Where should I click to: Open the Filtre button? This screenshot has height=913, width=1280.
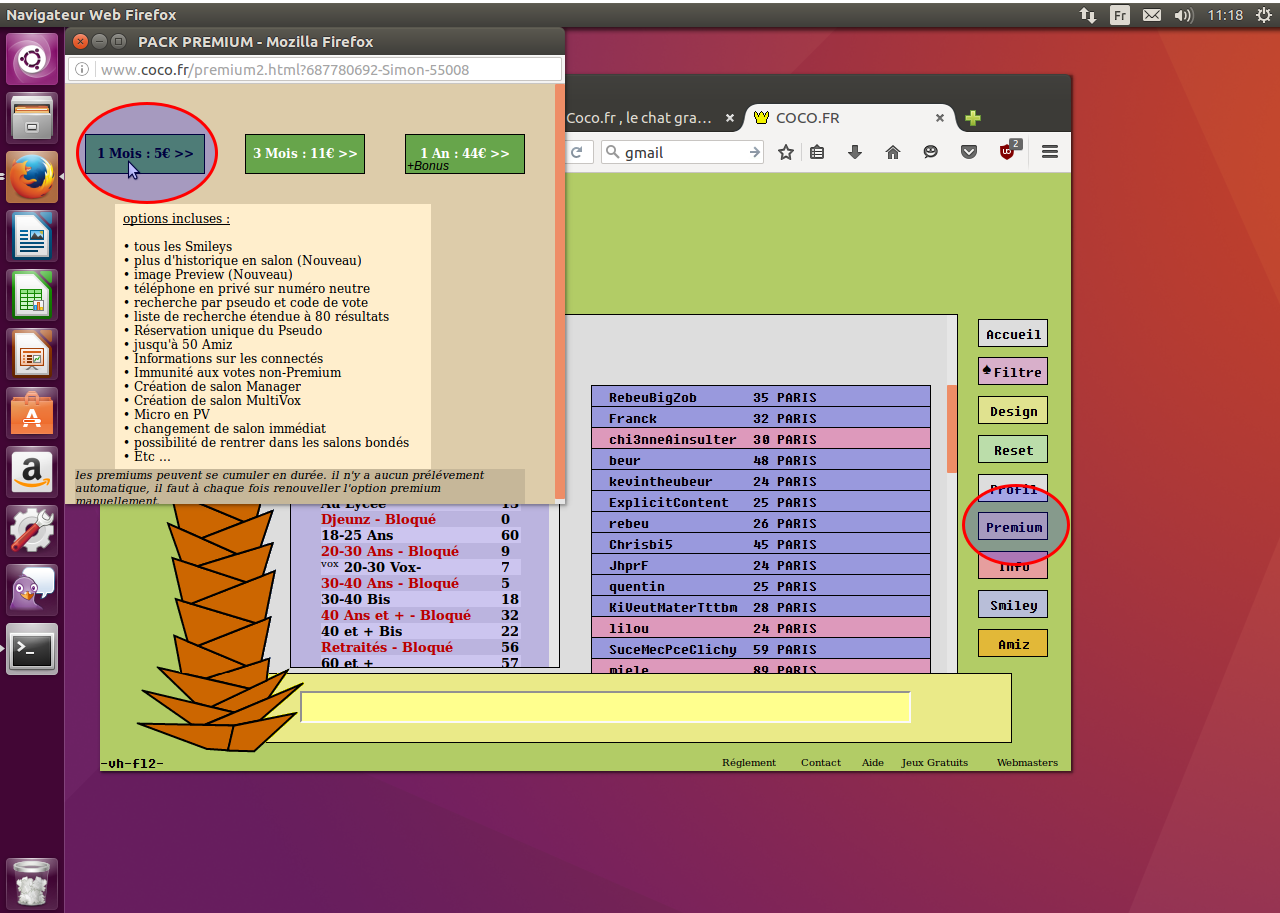pos(1013,372)
